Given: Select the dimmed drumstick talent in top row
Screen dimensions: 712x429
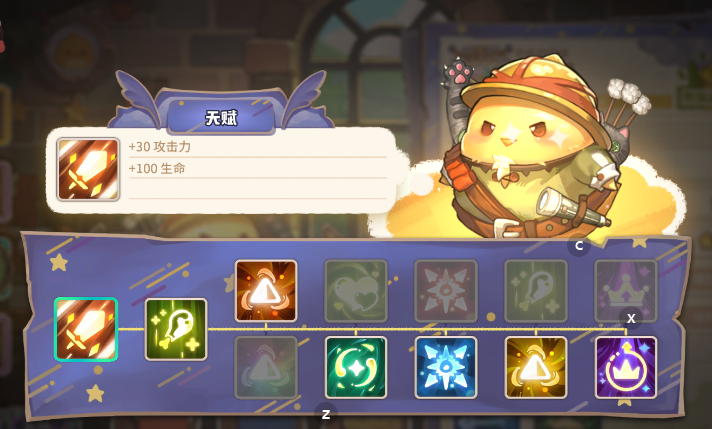Looking at the screenshot, I should (536, 291).
